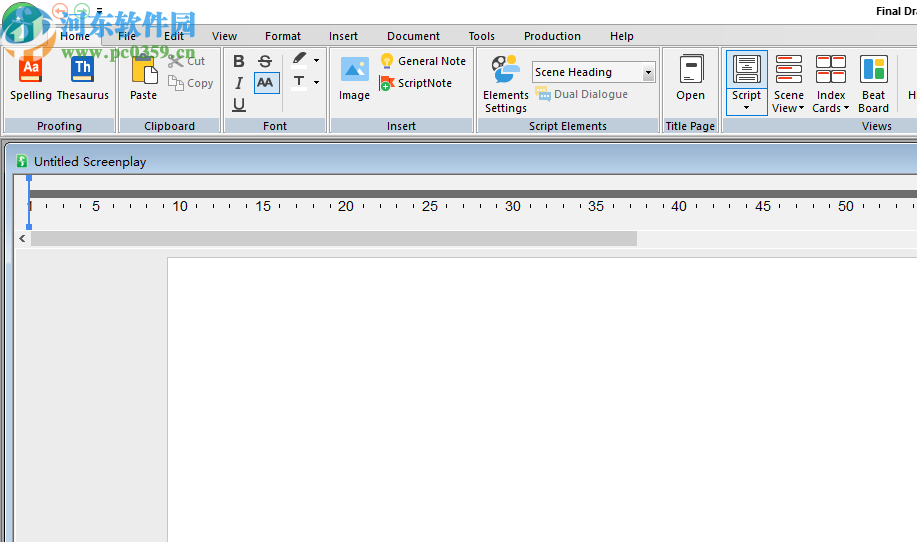Toggle Italic formatting
This screenshot has width=917, height=542.
pyautogui.click(x=239, y=83)
